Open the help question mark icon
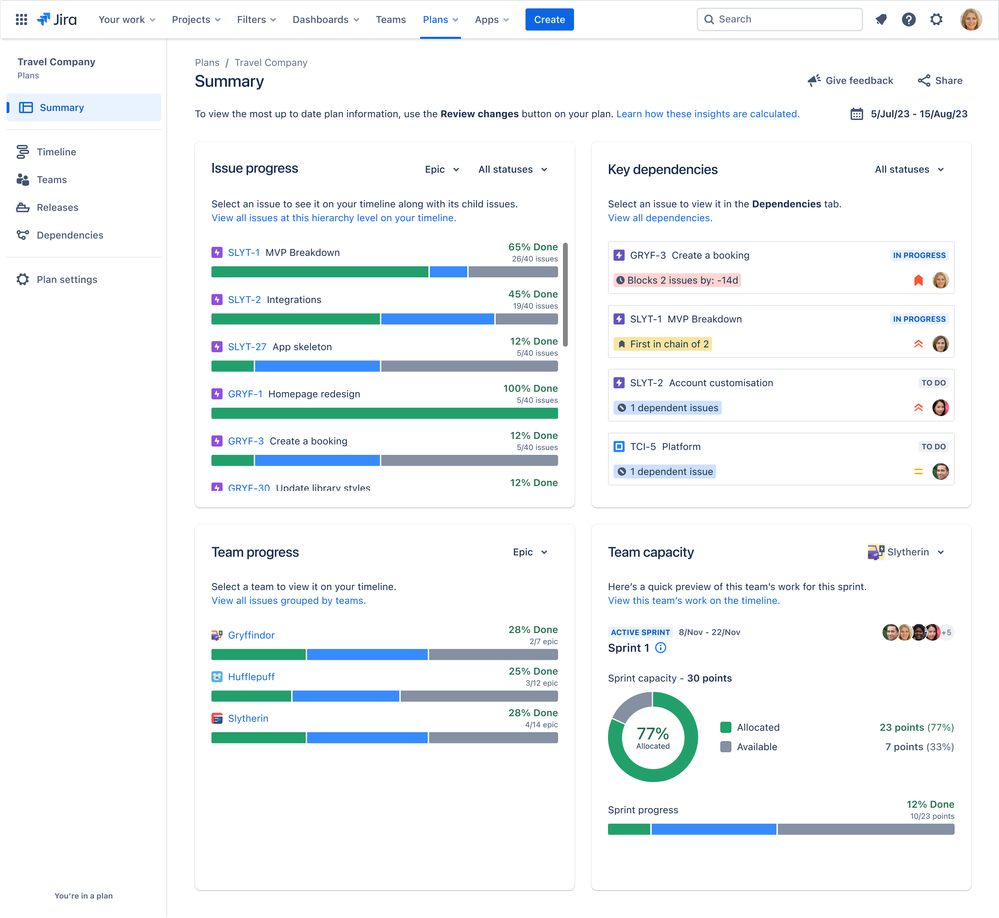The image size is (999, 918). click(908, 19)
